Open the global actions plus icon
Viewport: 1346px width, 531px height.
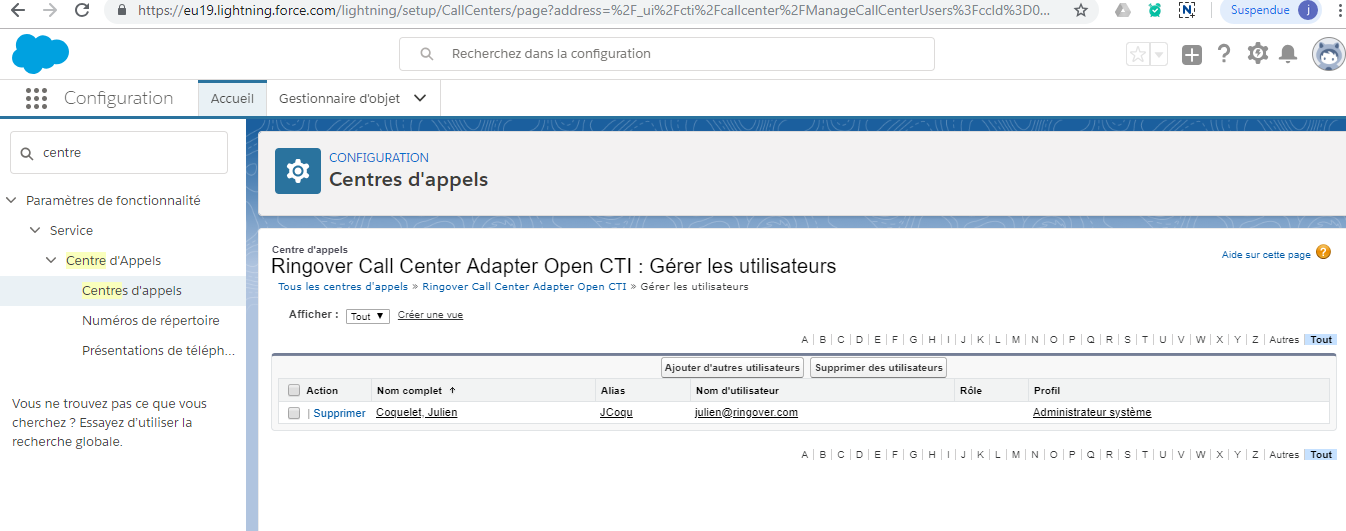(x=1191, y=55)
